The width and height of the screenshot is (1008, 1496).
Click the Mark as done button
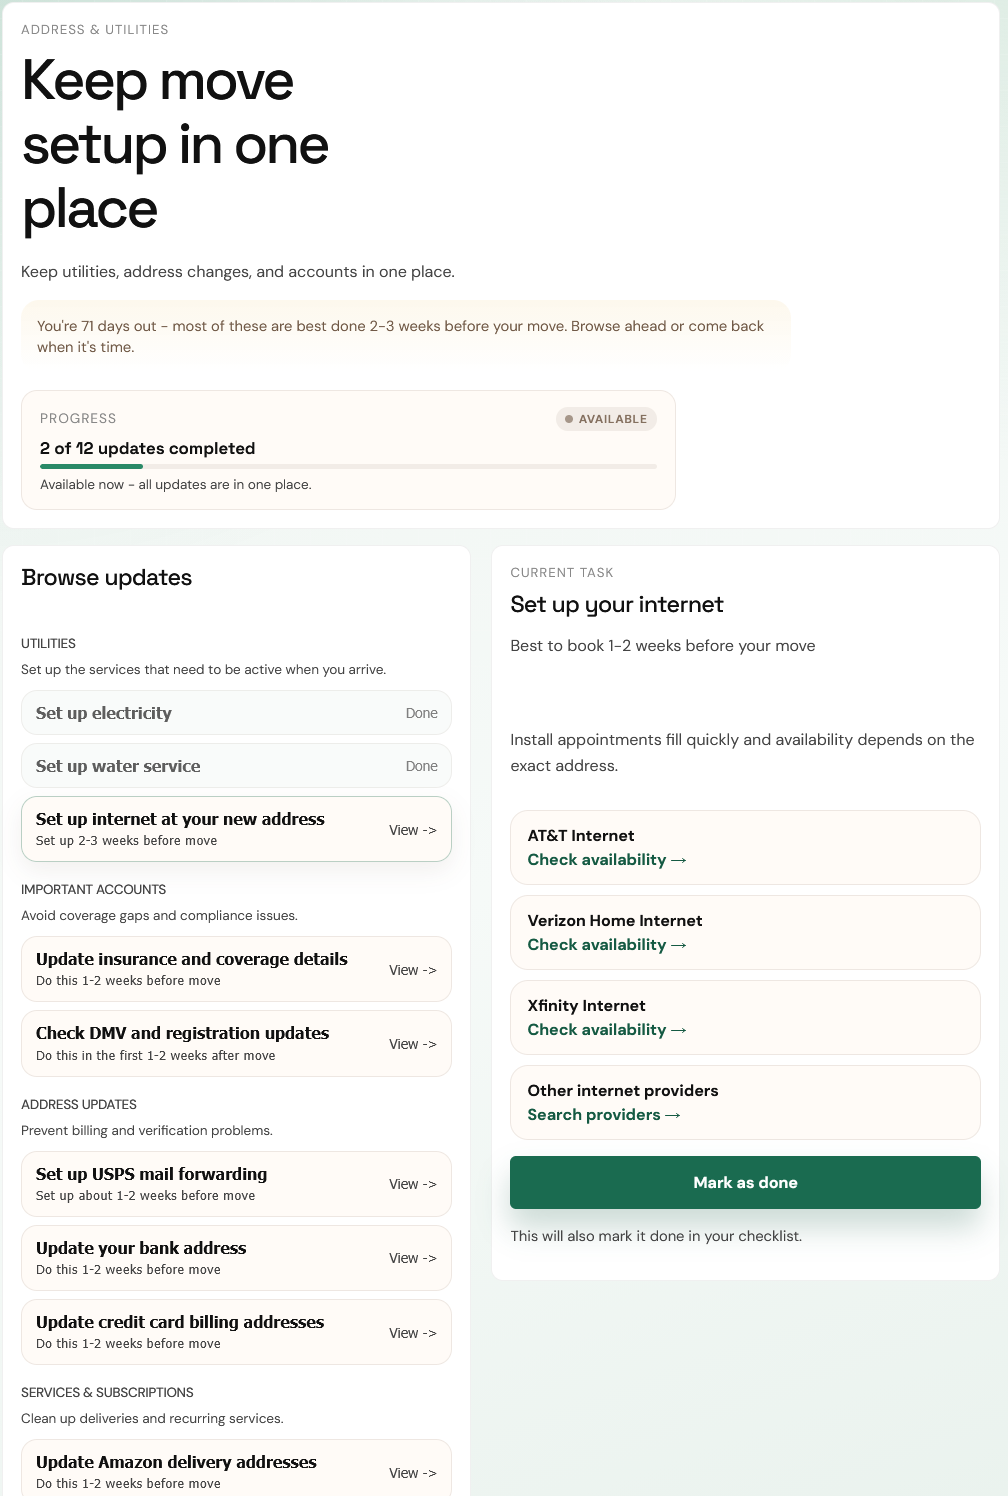tap(745, 1182)
